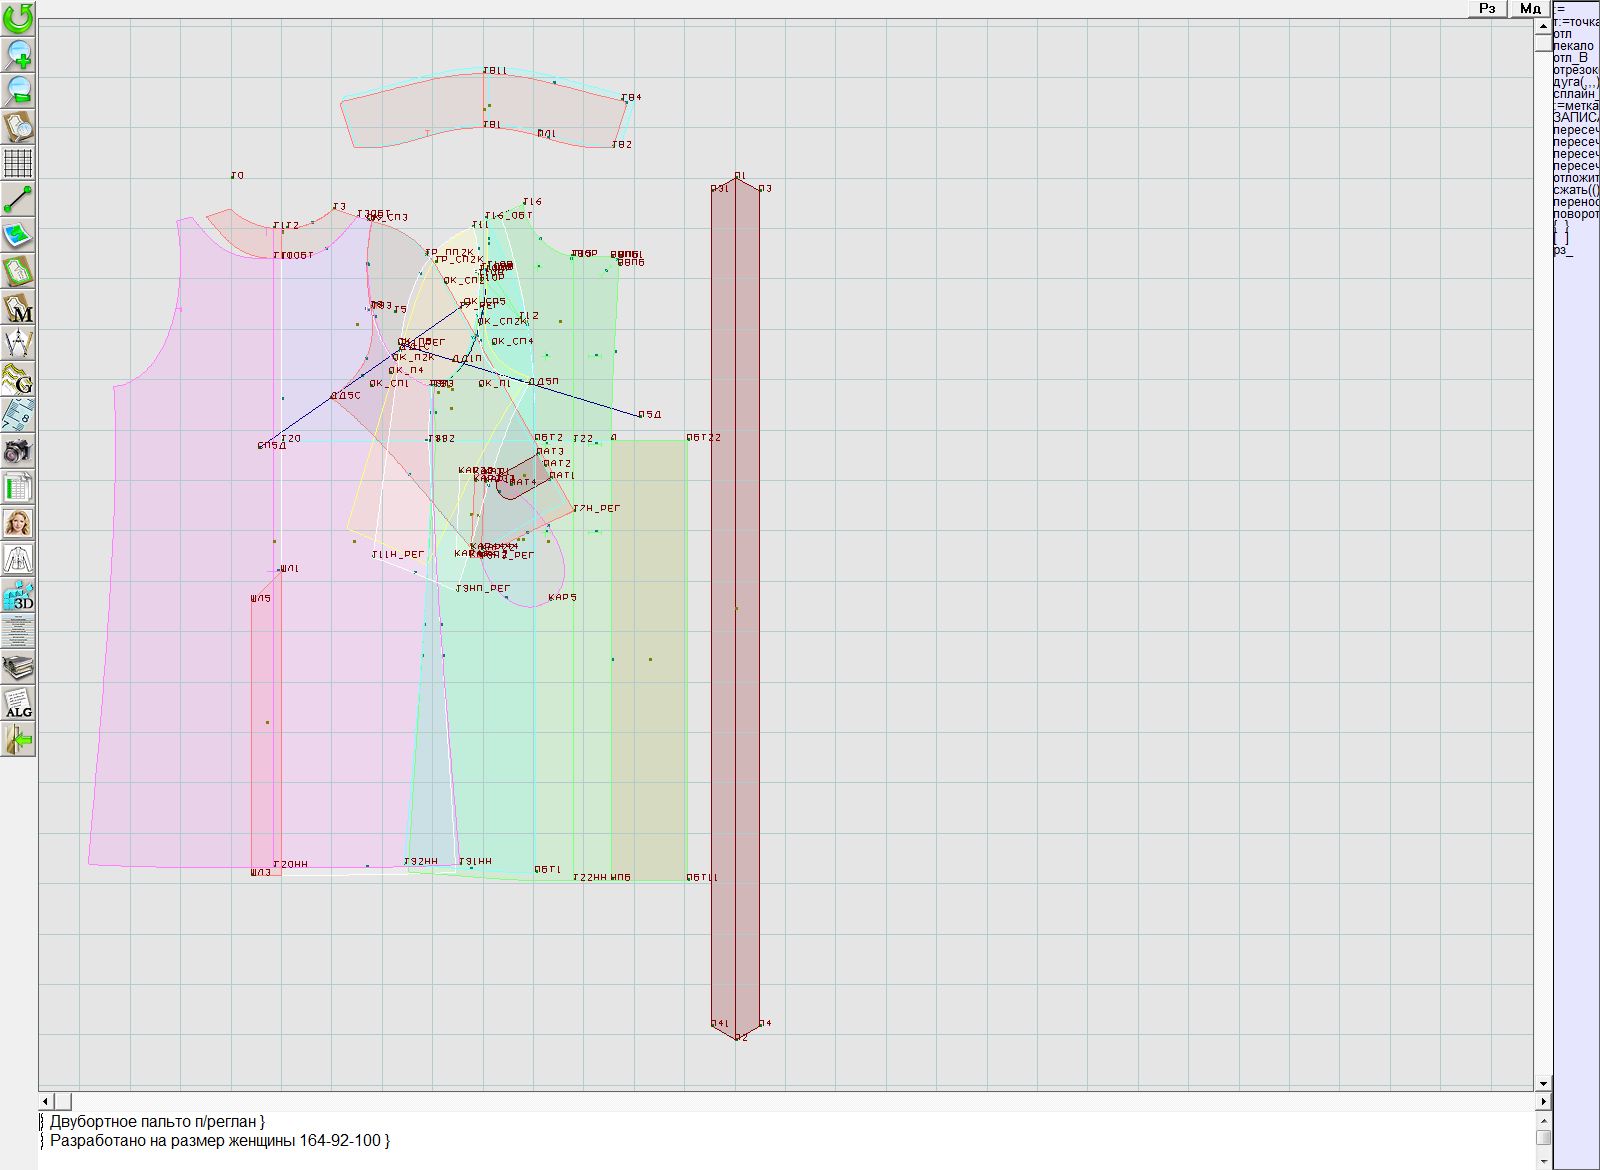Open the ALG algorithm document icon

18,704
